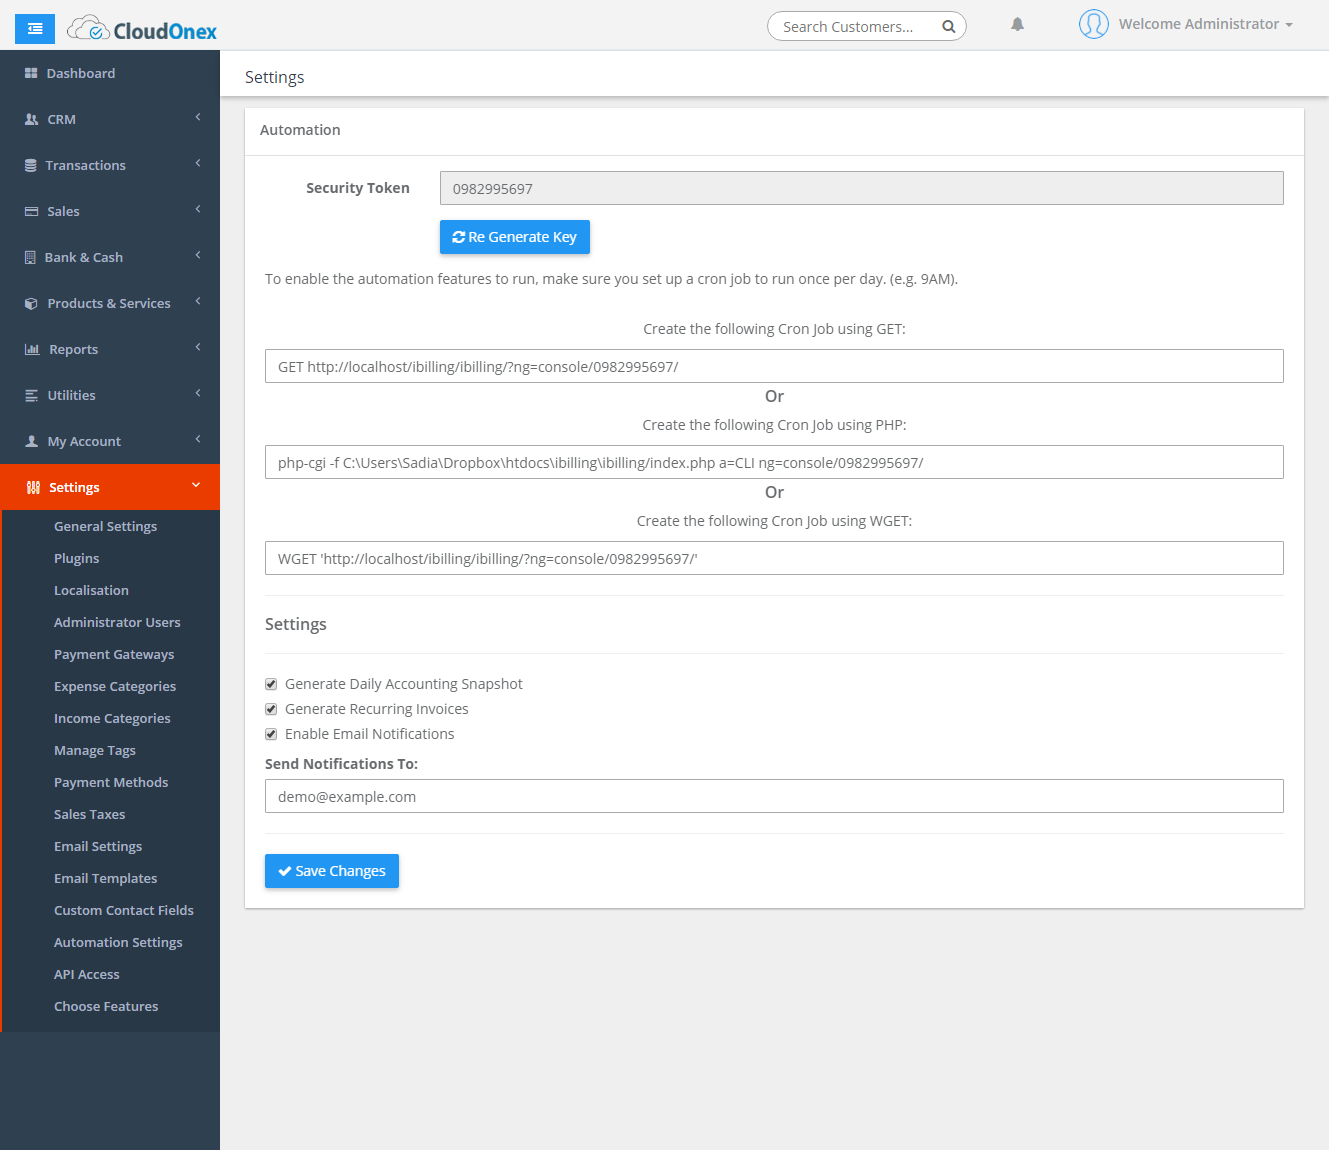Click the Transactions database icon
The height and width of the screenshot is (1150, 1329).
(31, 165)
